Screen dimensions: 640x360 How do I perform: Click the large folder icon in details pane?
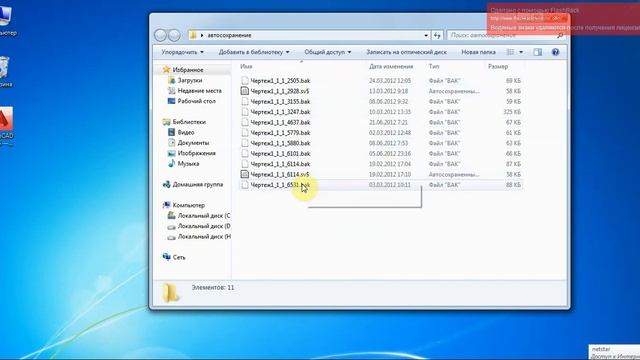(x=170, y=292)
